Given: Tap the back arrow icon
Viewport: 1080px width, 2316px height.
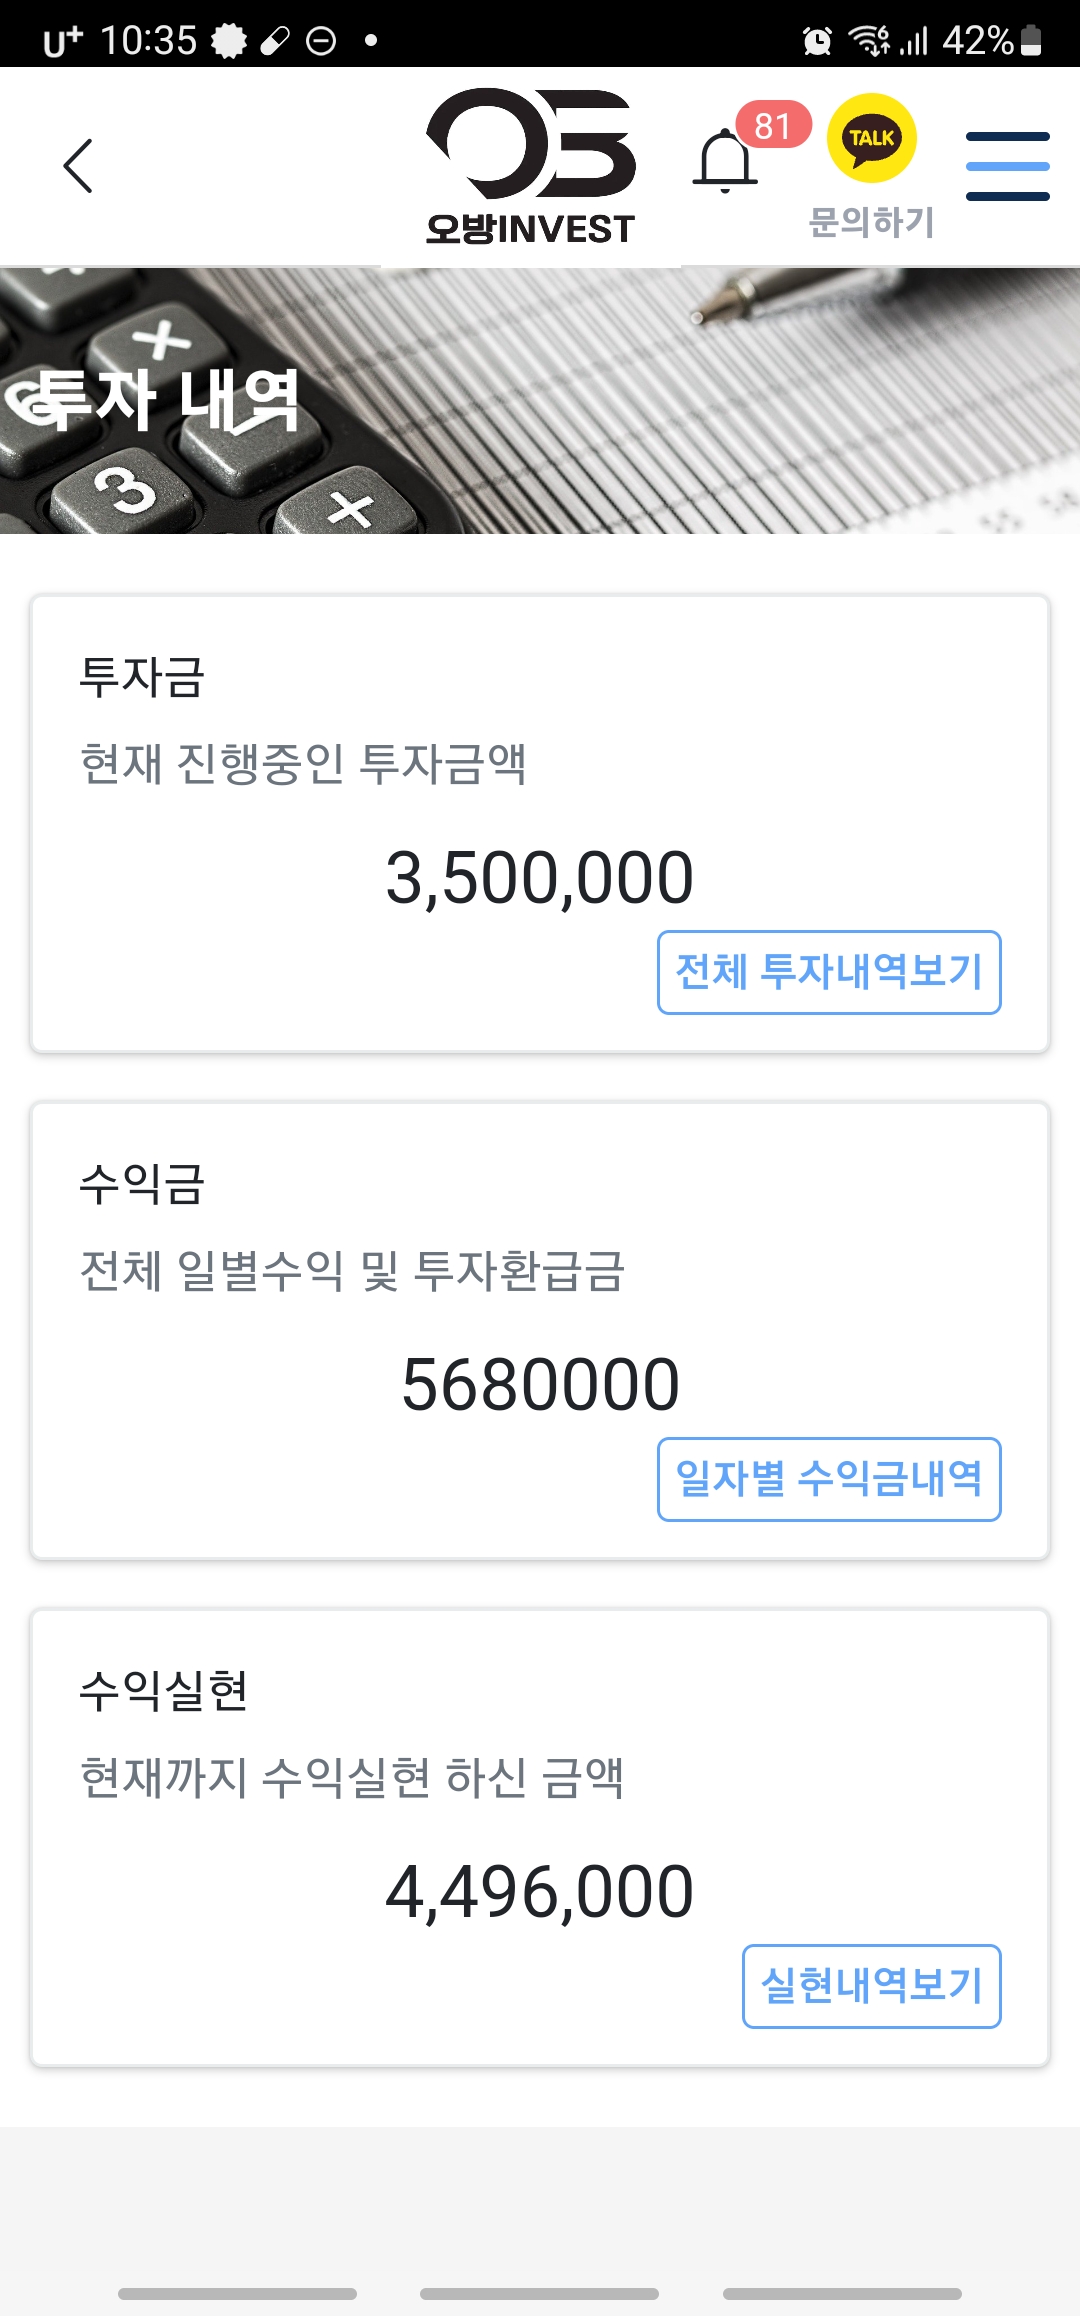Looking at the screenshot, I should (x=78, y=166).
